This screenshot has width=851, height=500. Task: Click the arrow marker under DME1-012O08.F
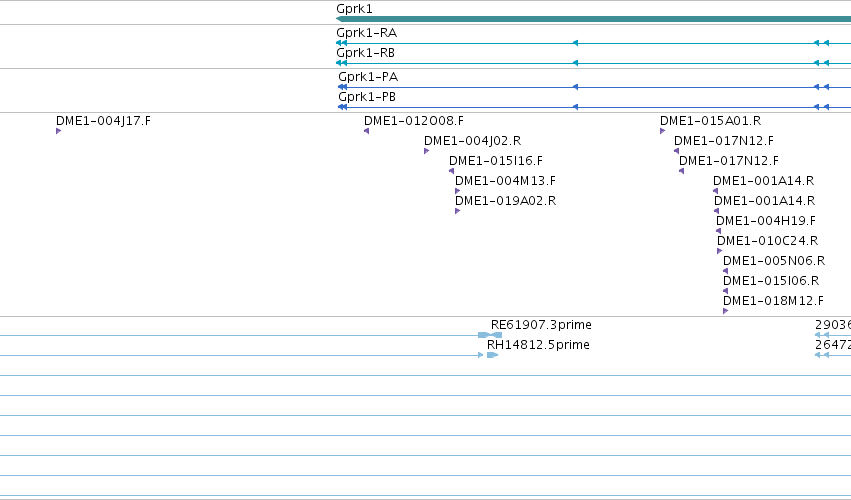pyautogui.click(x=367, y=131)
